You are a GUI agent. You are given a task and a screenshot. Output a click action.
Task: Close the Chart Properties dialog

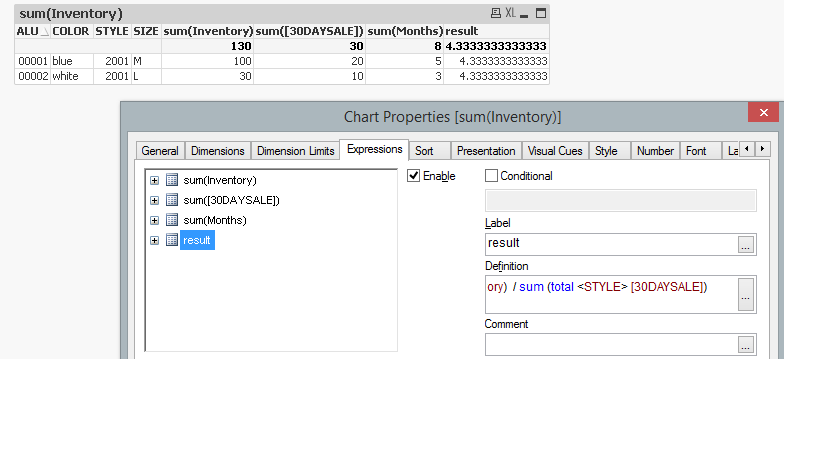763,112
